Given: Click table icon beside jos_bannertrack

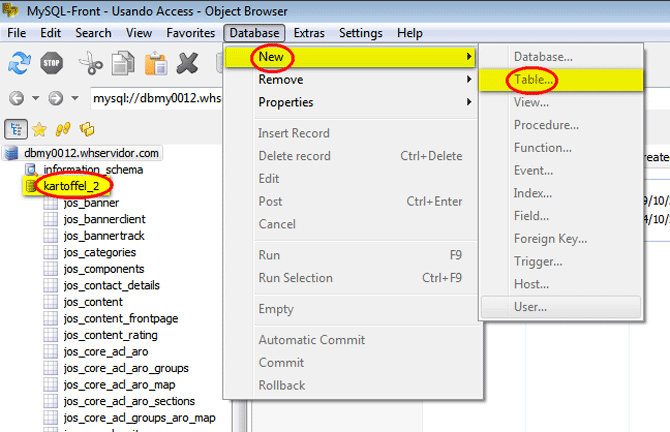Looking at the screenshot, I should [50, 236].
